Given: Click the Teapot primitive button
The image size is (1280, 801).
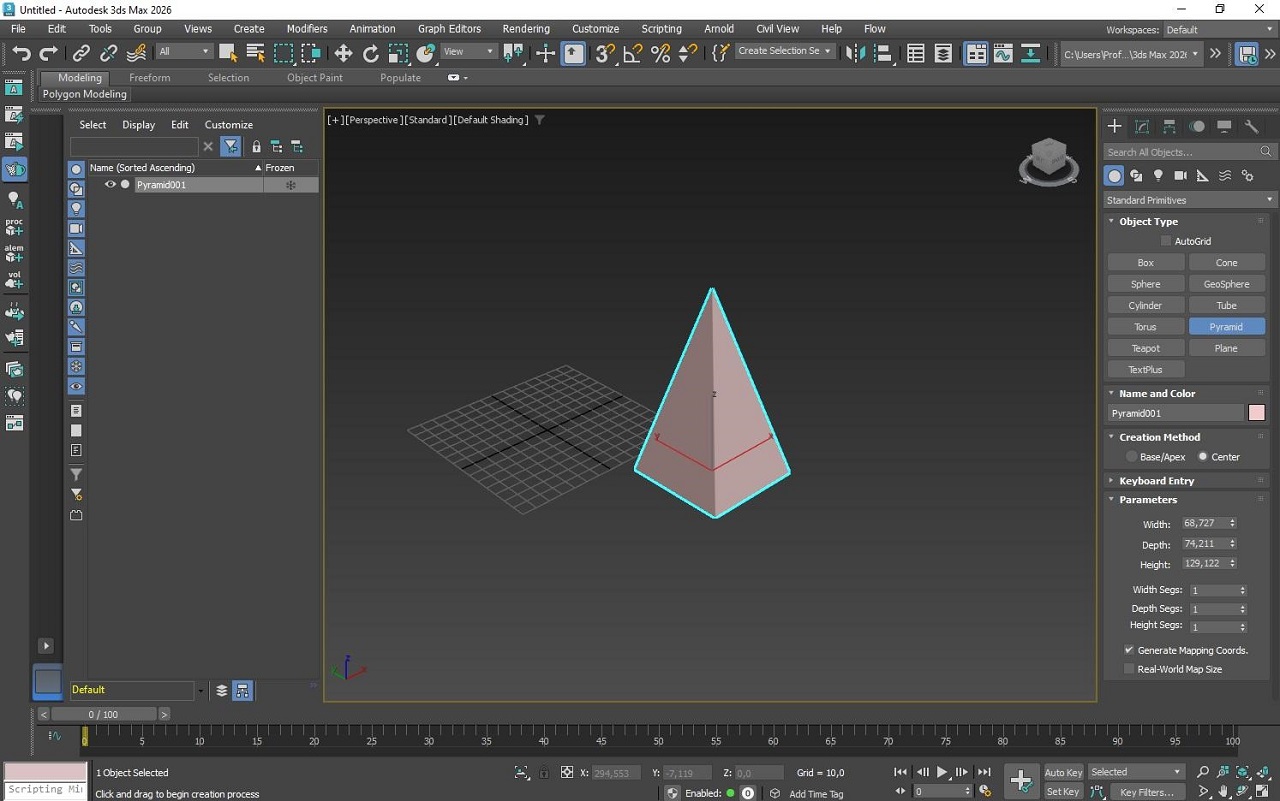Looking at the screenshot, I should [1145, 348].
